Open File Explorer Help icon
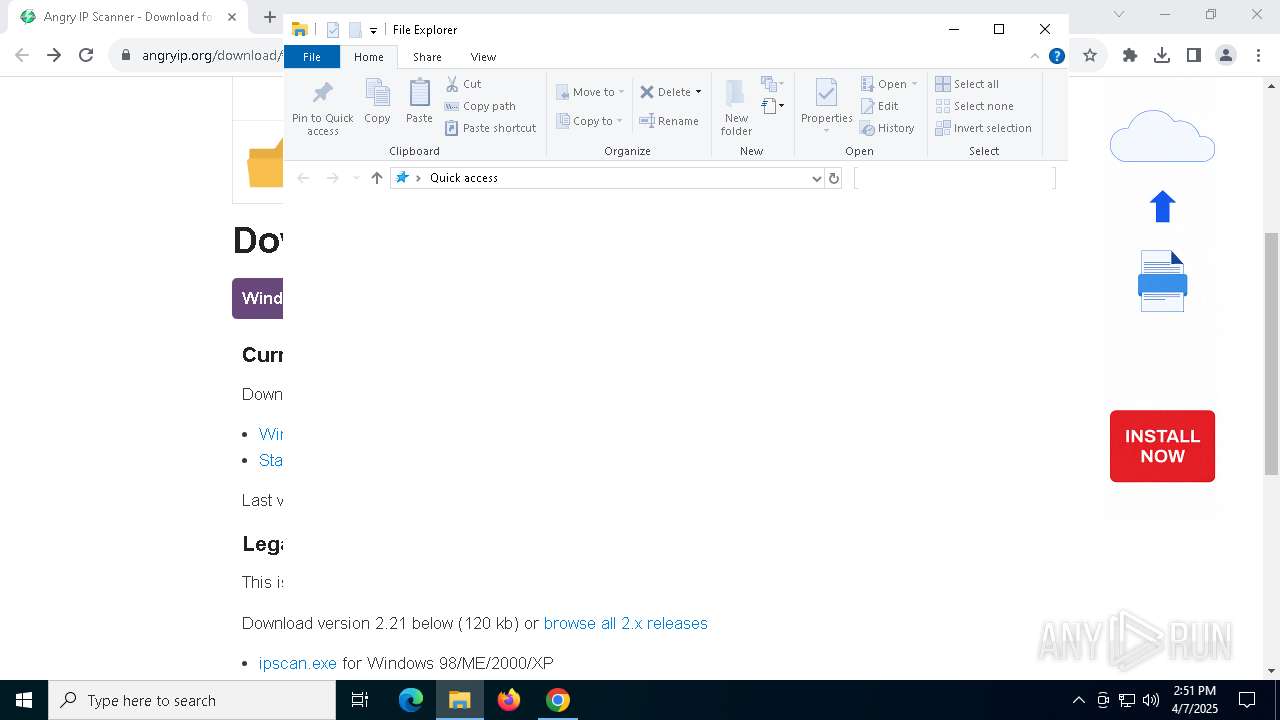This screenshot has width=1280, height=720. coord(1056,56)
